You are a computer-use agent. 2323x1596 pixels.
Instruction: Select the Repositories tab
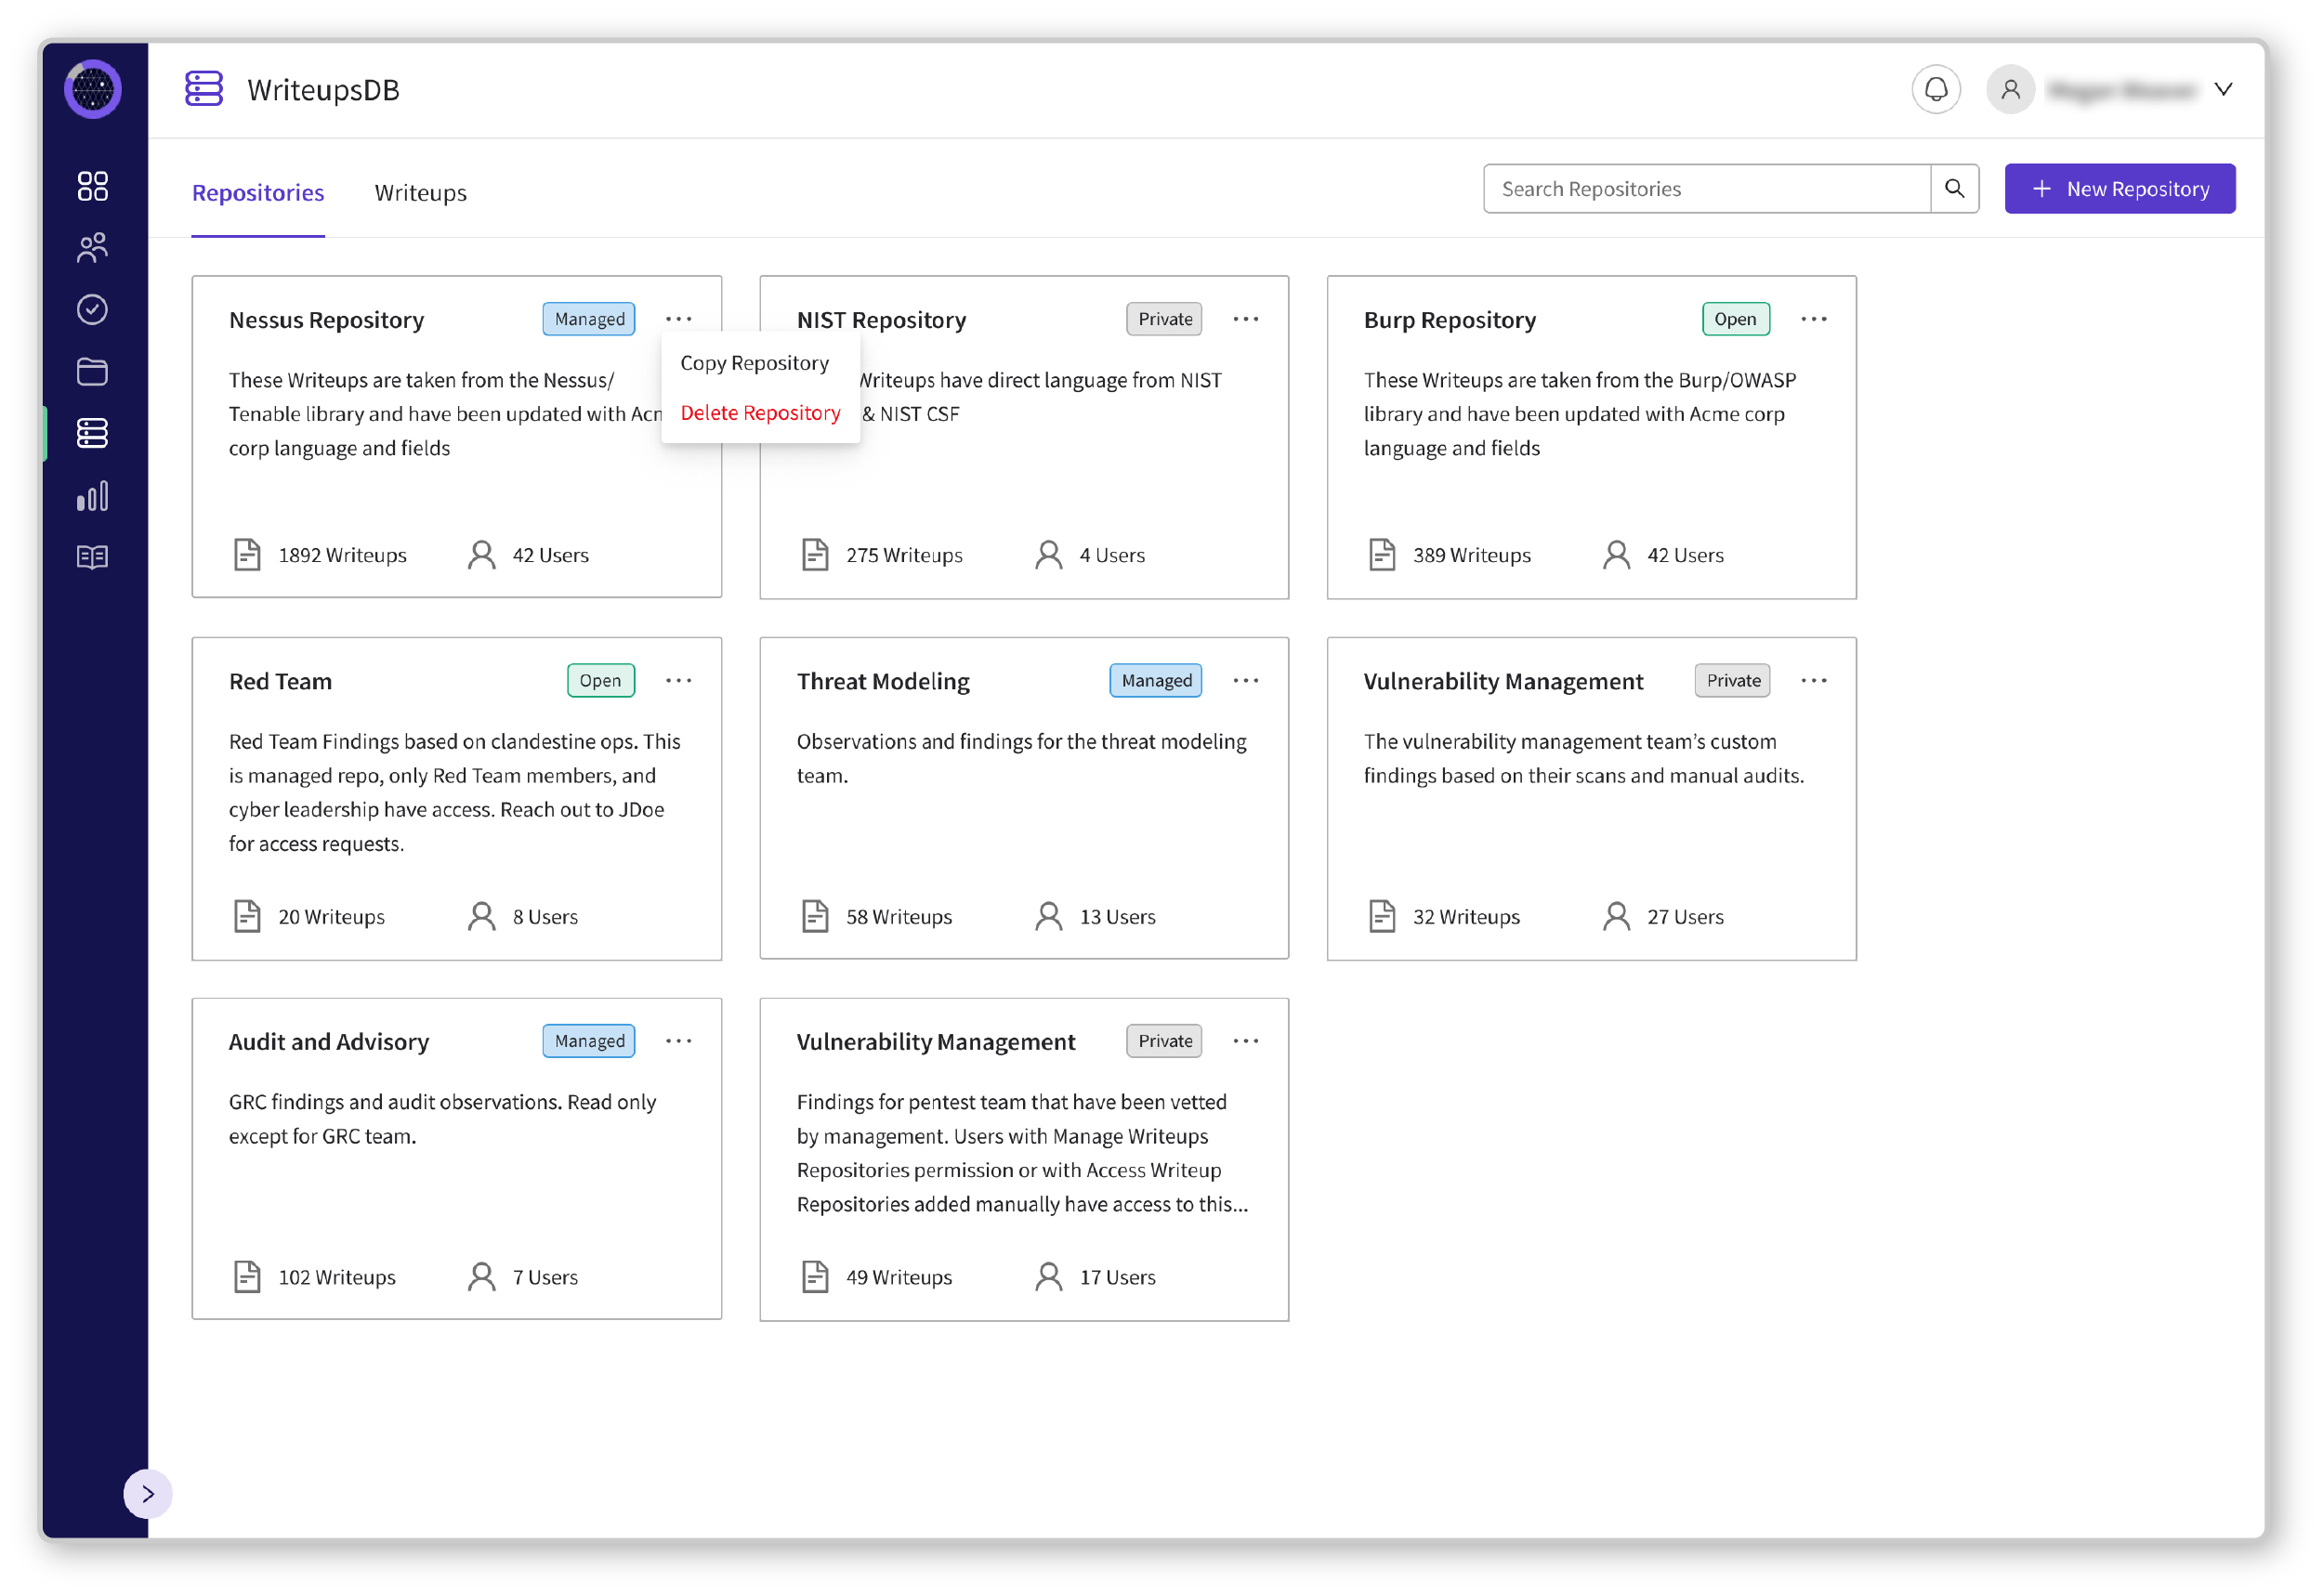[x=258, y=193]
